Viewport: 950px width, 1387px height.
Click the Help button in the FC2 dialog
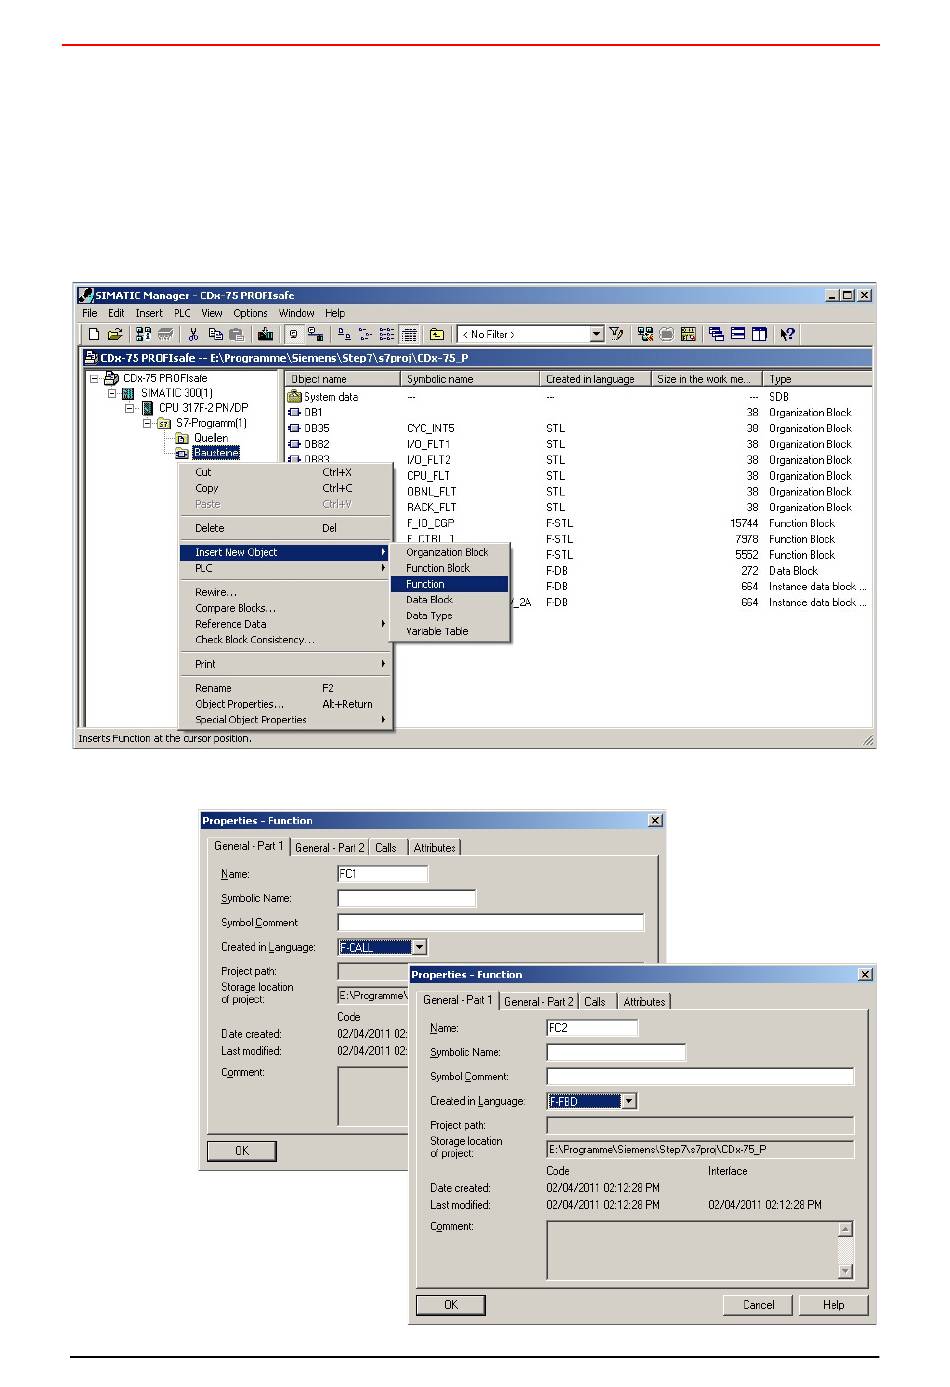click(x=834, y=1305)
